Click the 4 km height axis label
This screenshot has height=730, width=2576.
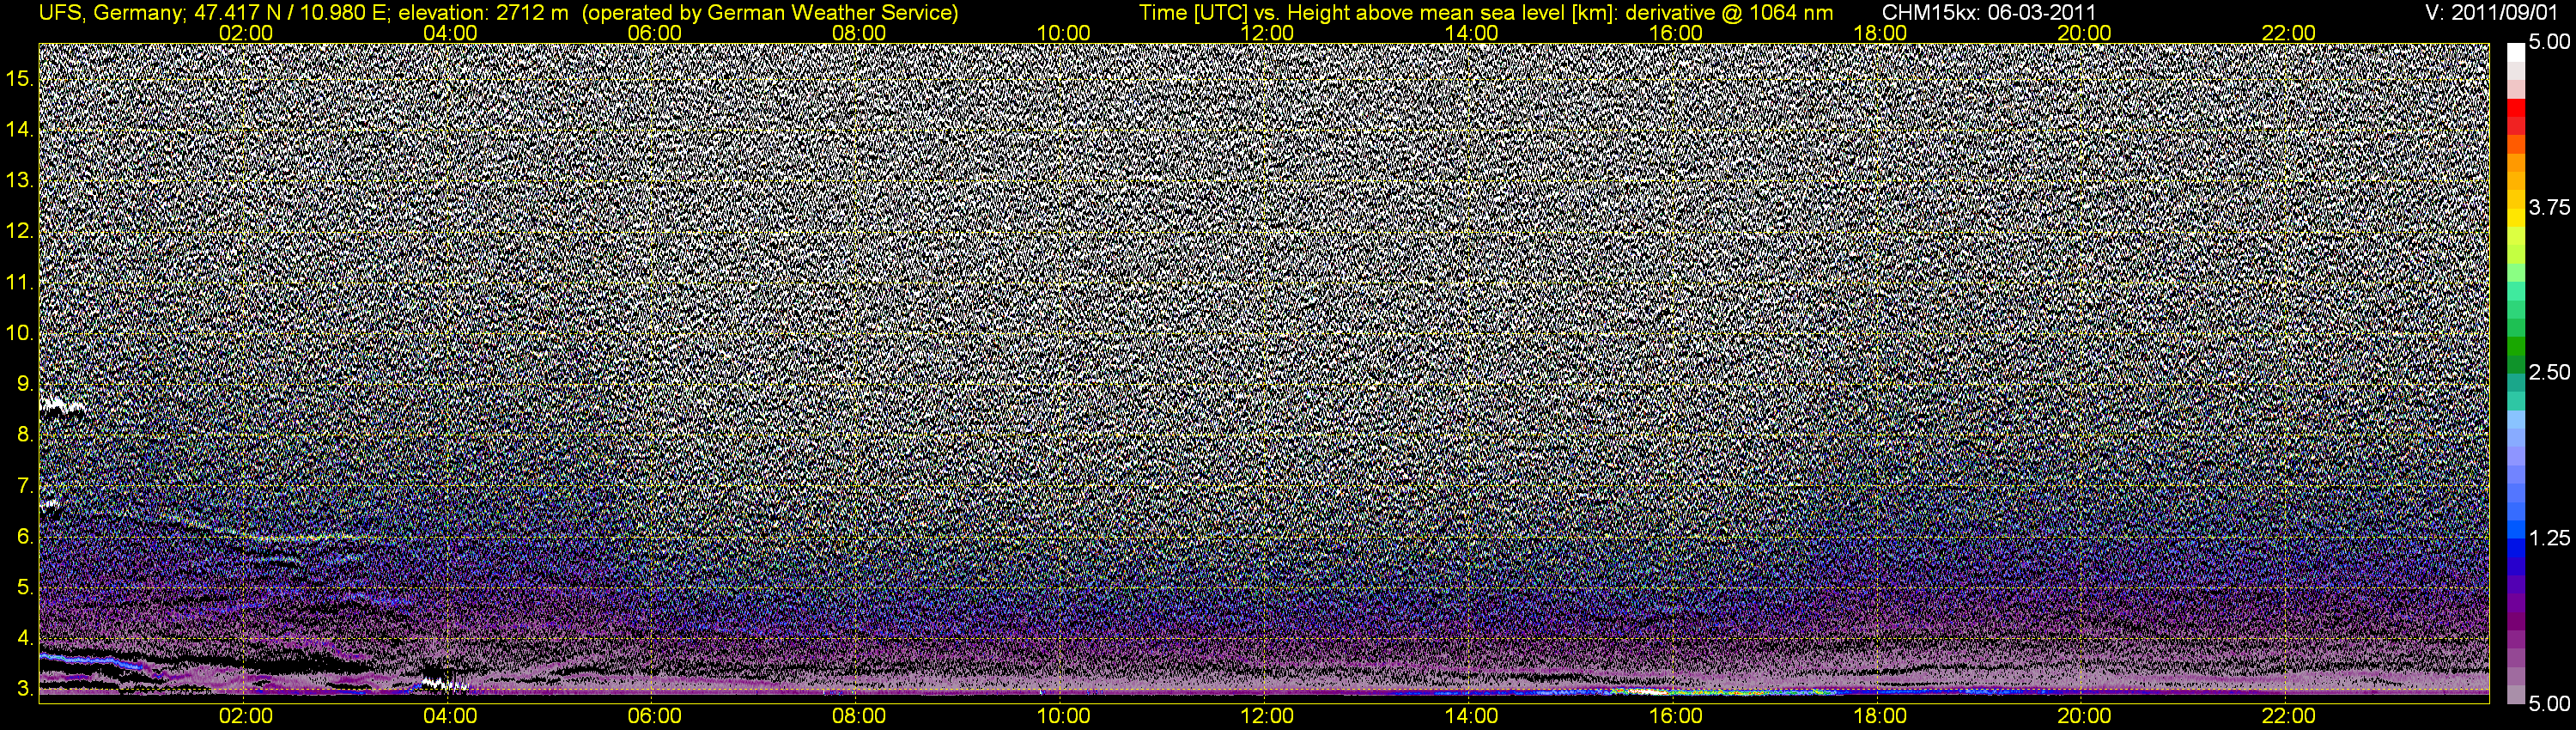point(25,638)
